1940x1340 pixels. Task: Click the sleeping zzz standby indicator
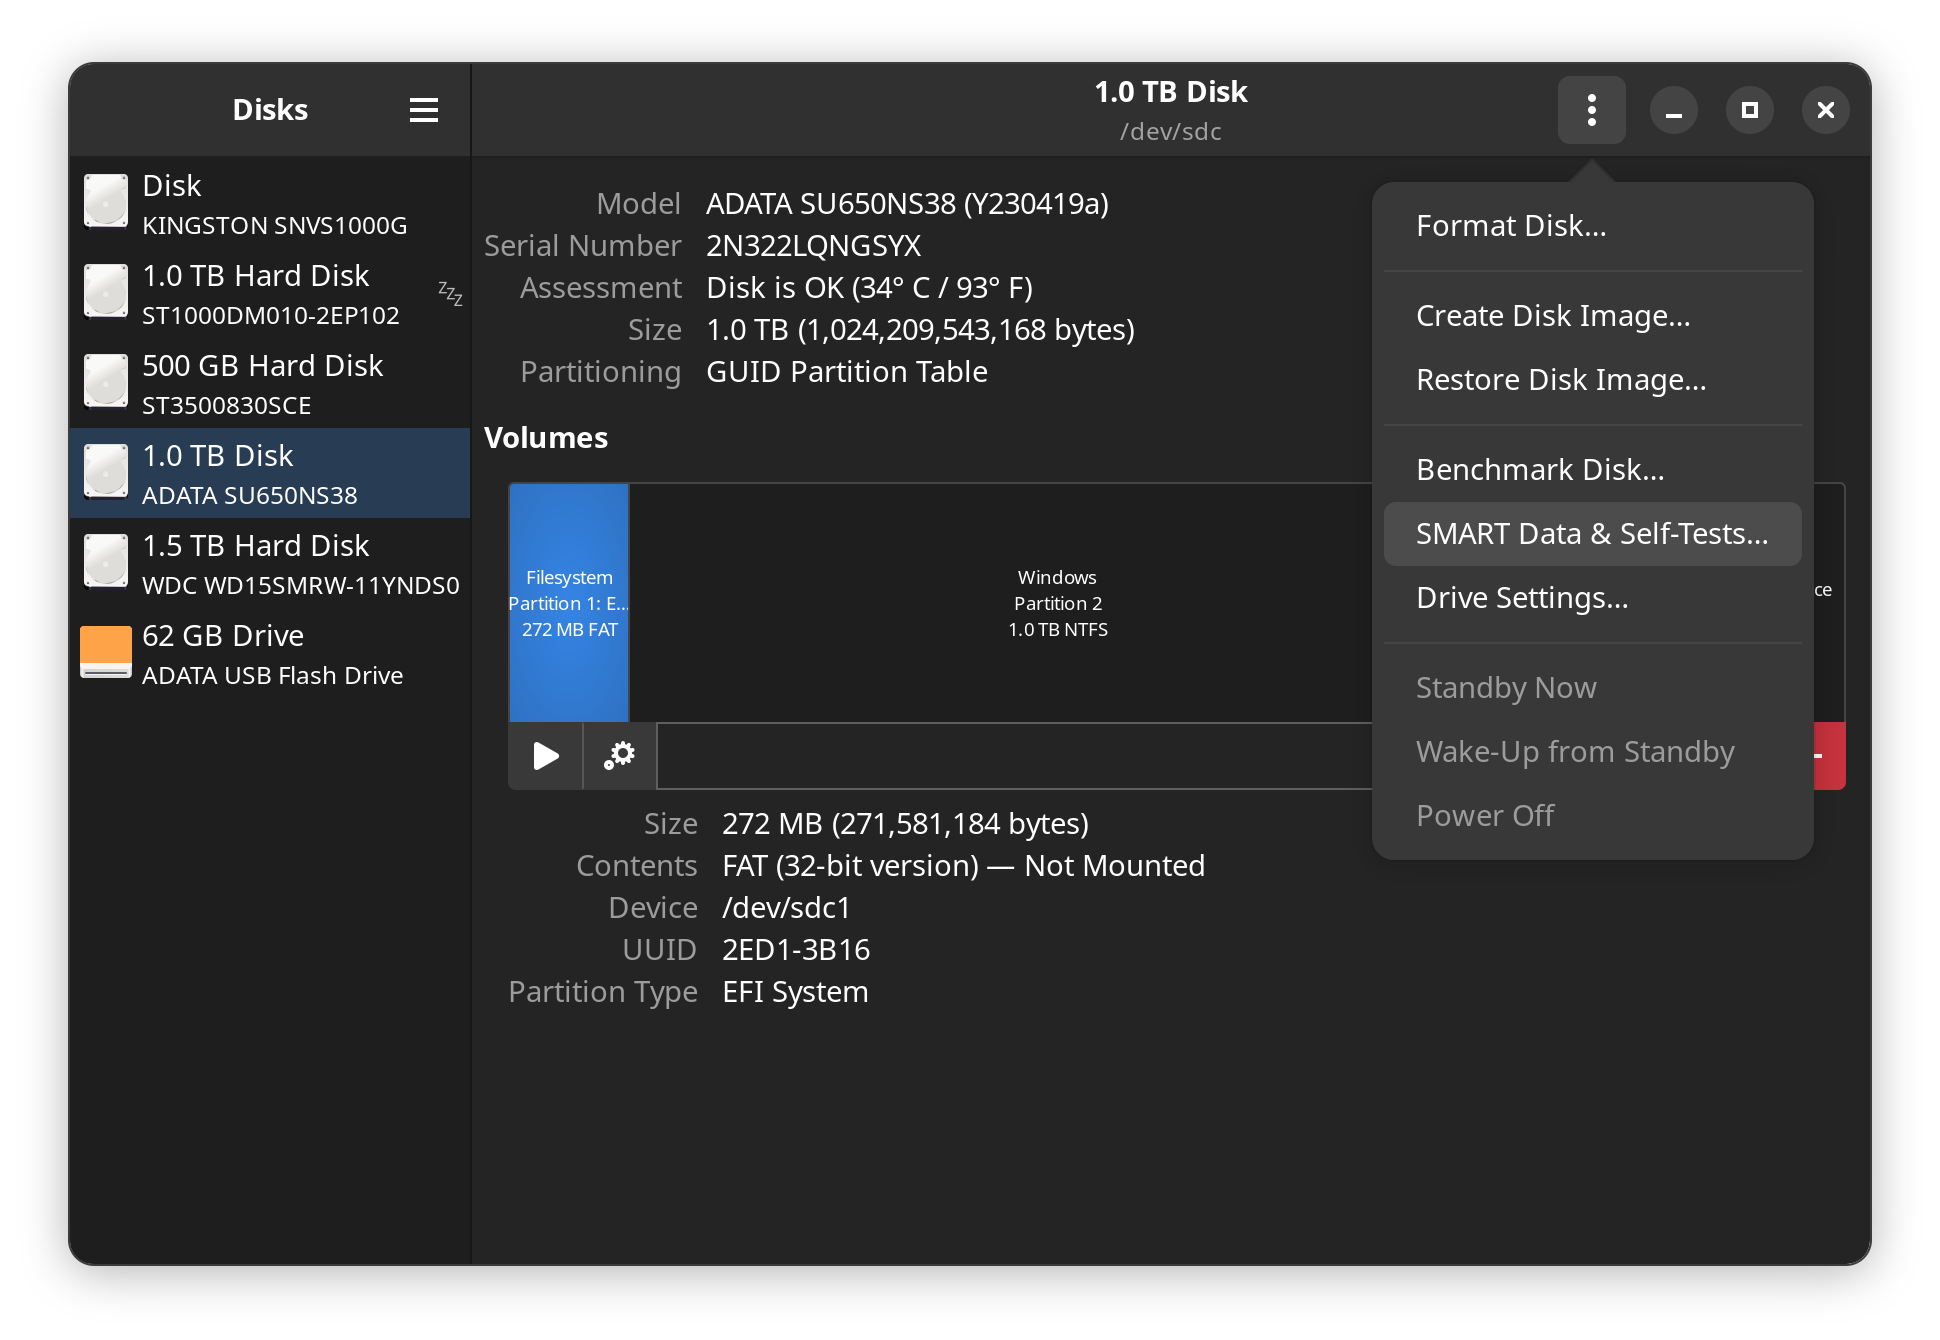(x=450, y=294)
